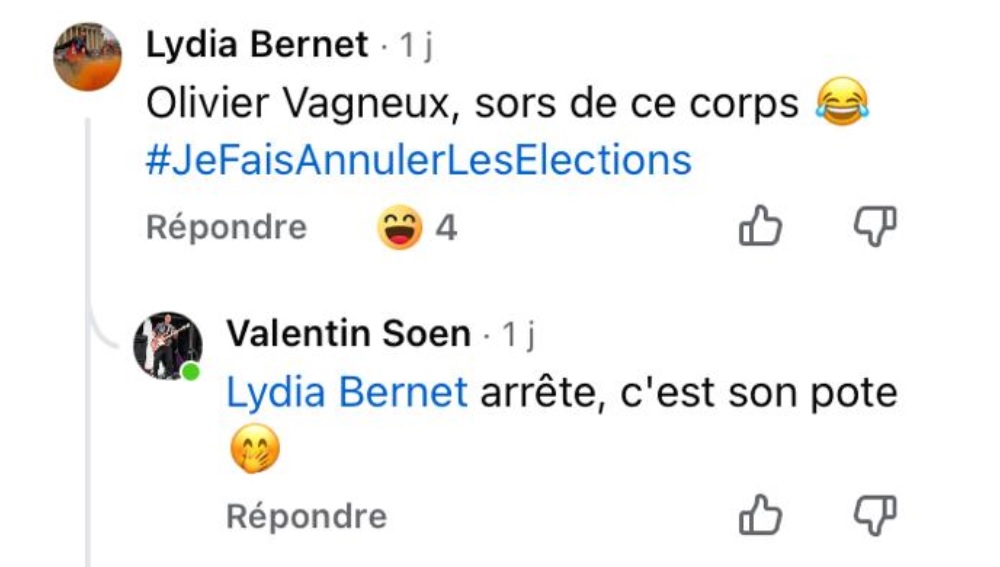Click the laughing-crying emoji in Lydia's comment
Screen dimensions: 1000x567
pos(841,104)
